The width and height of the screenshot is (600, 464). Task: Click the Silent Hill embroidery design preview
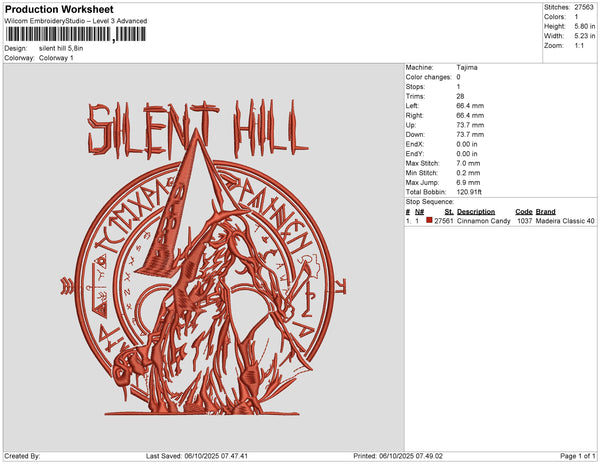point(203,257)
